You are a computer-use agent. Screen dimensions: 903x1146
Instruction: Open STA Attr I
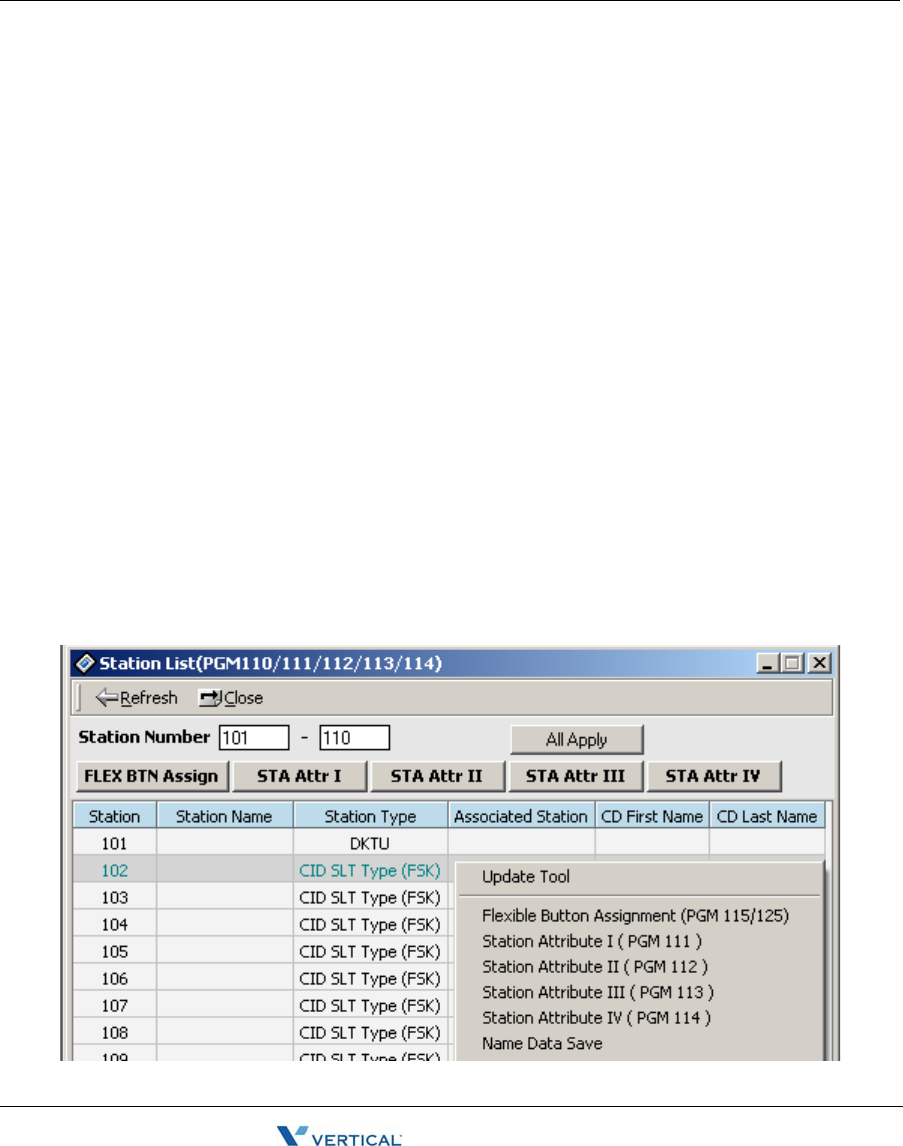[300, 776]
